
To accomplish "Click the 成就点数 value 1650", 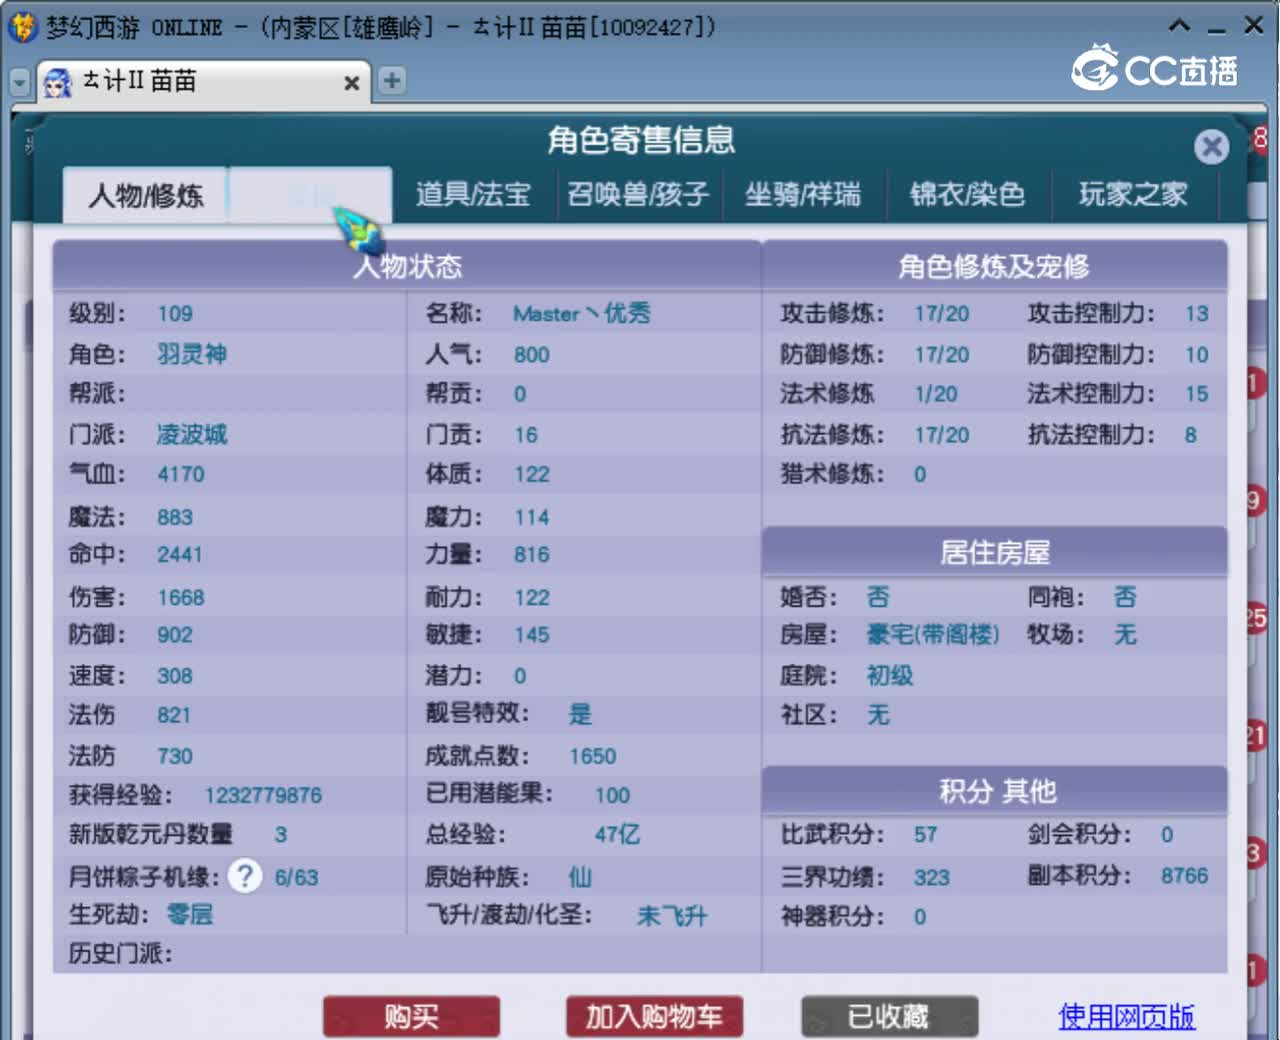I will 592,756.
